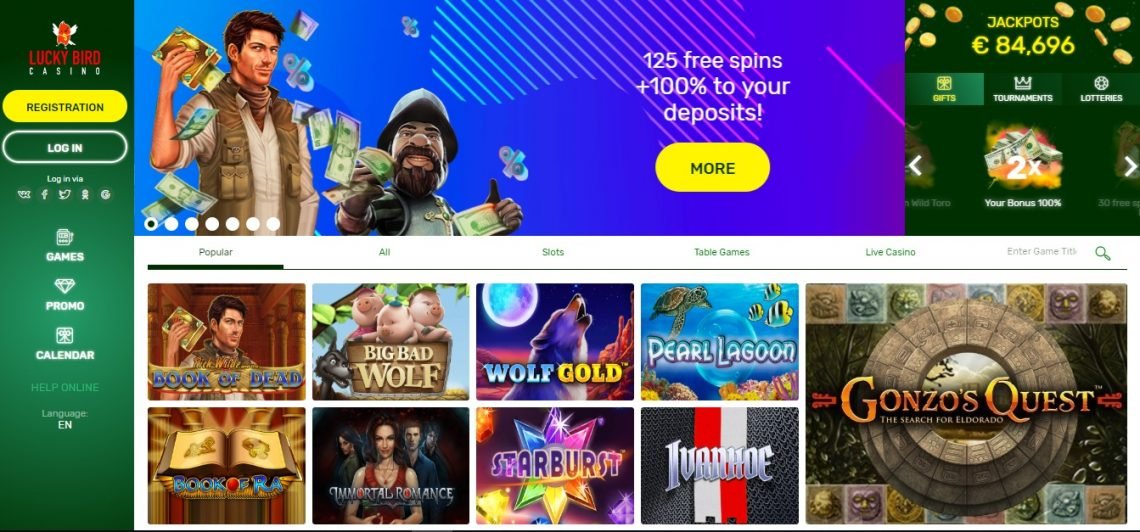Screen dimensions: 1140x532
Task: Click the search magnifier icon
Action: point(1103,253)
